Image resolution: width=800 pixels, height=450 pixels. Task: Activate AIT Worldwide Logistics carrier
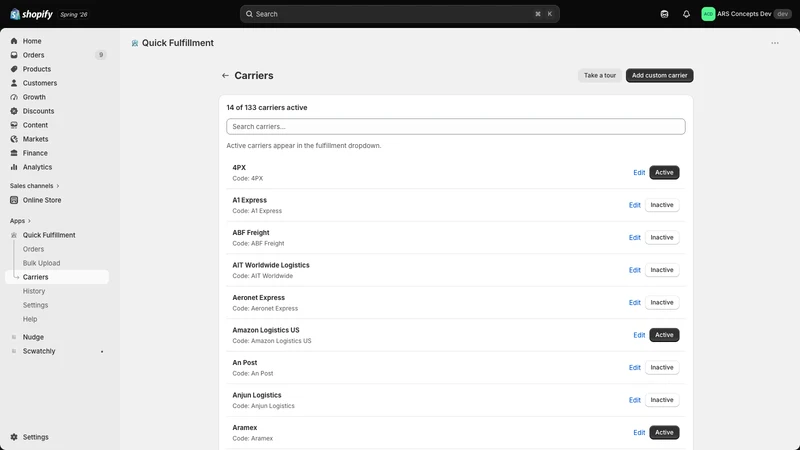[662, 270]
